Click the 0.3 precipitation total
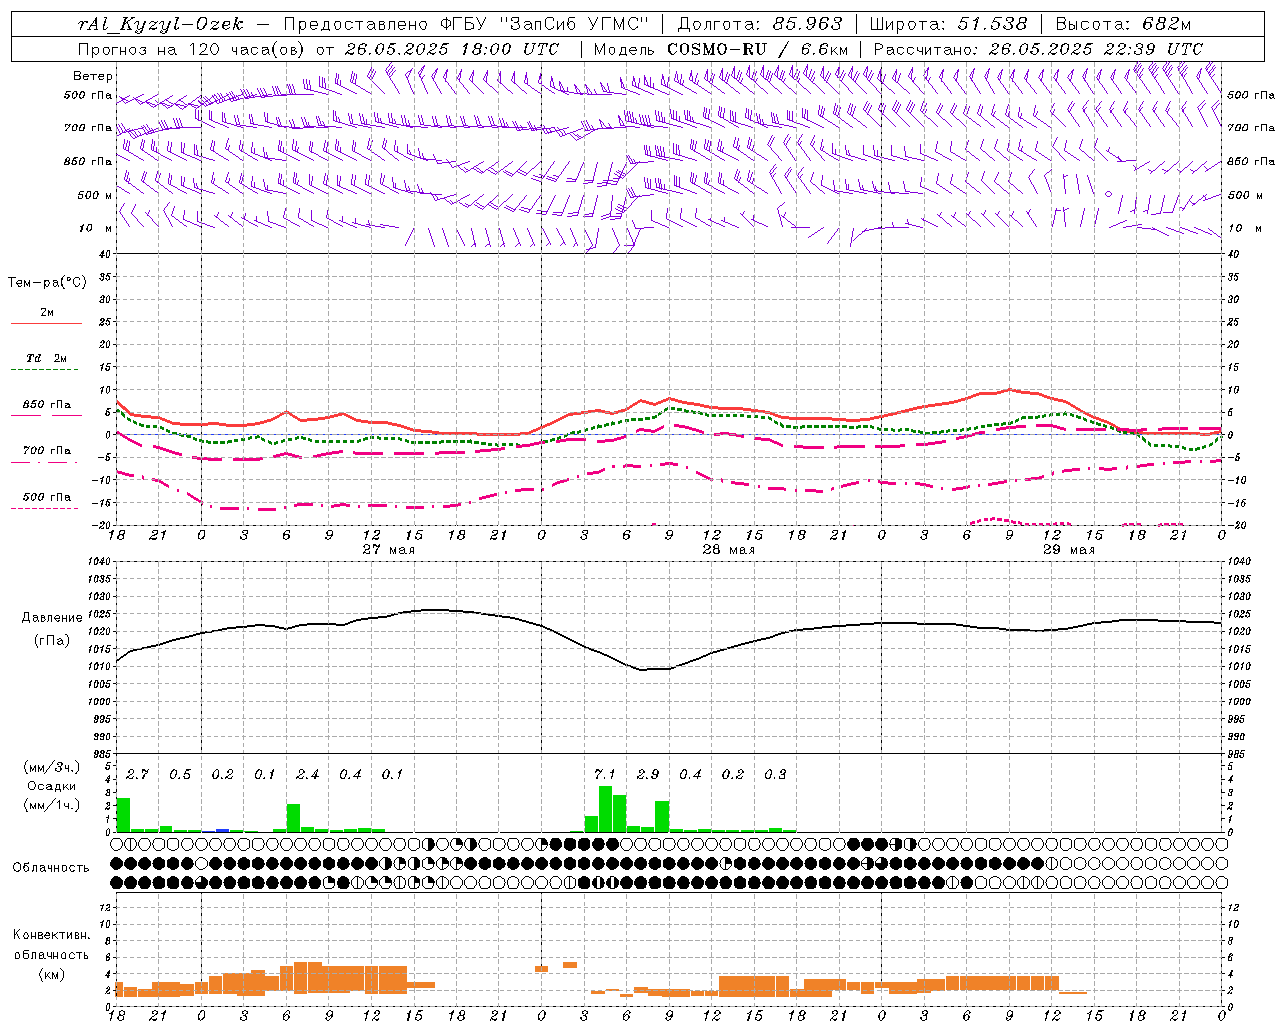This screenshot has height=1024, width=1280. [775, 775]
